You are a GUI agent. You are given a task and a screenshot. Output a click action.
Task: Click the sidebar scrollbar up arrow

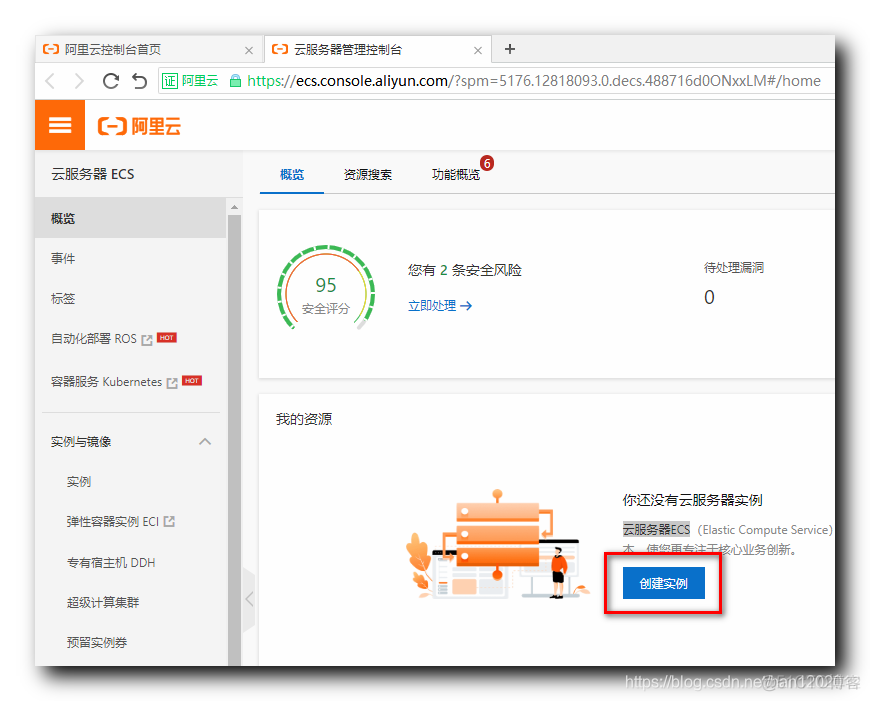(x=234, y=207)
